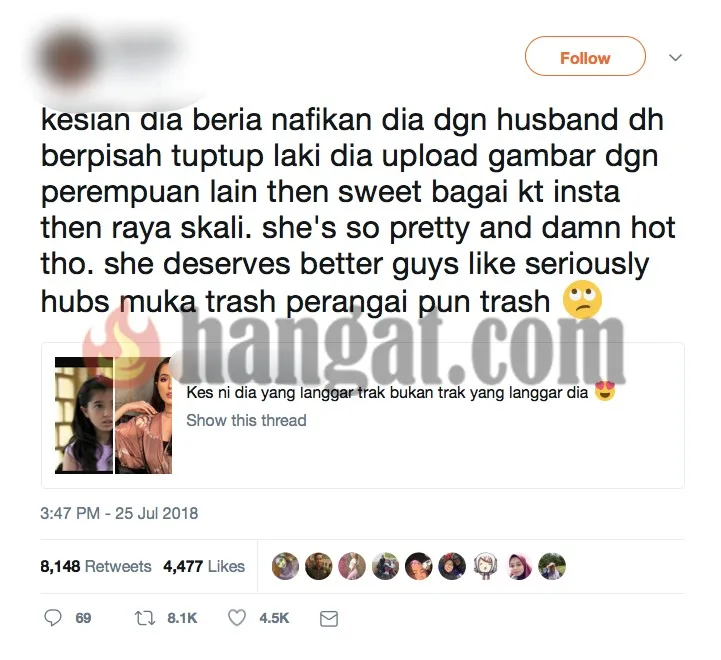The height and width of the screenshot is (660, 721).
Task: Click the second liker avatar in uniform
Action: [x=318, y=566]
